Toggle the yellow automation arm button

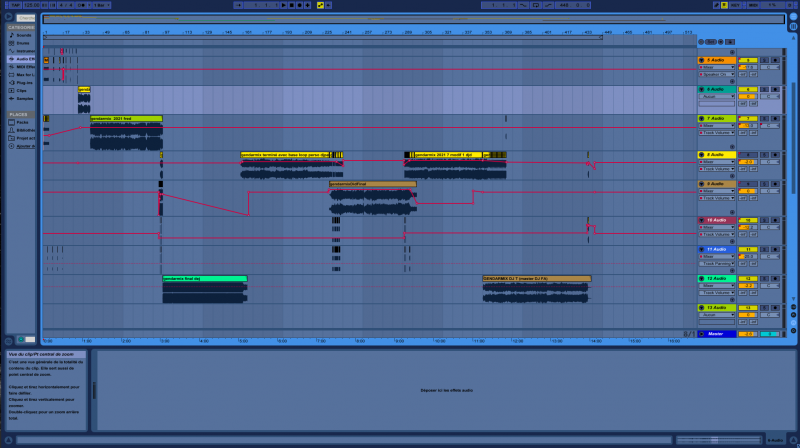(x=320, y=5)
